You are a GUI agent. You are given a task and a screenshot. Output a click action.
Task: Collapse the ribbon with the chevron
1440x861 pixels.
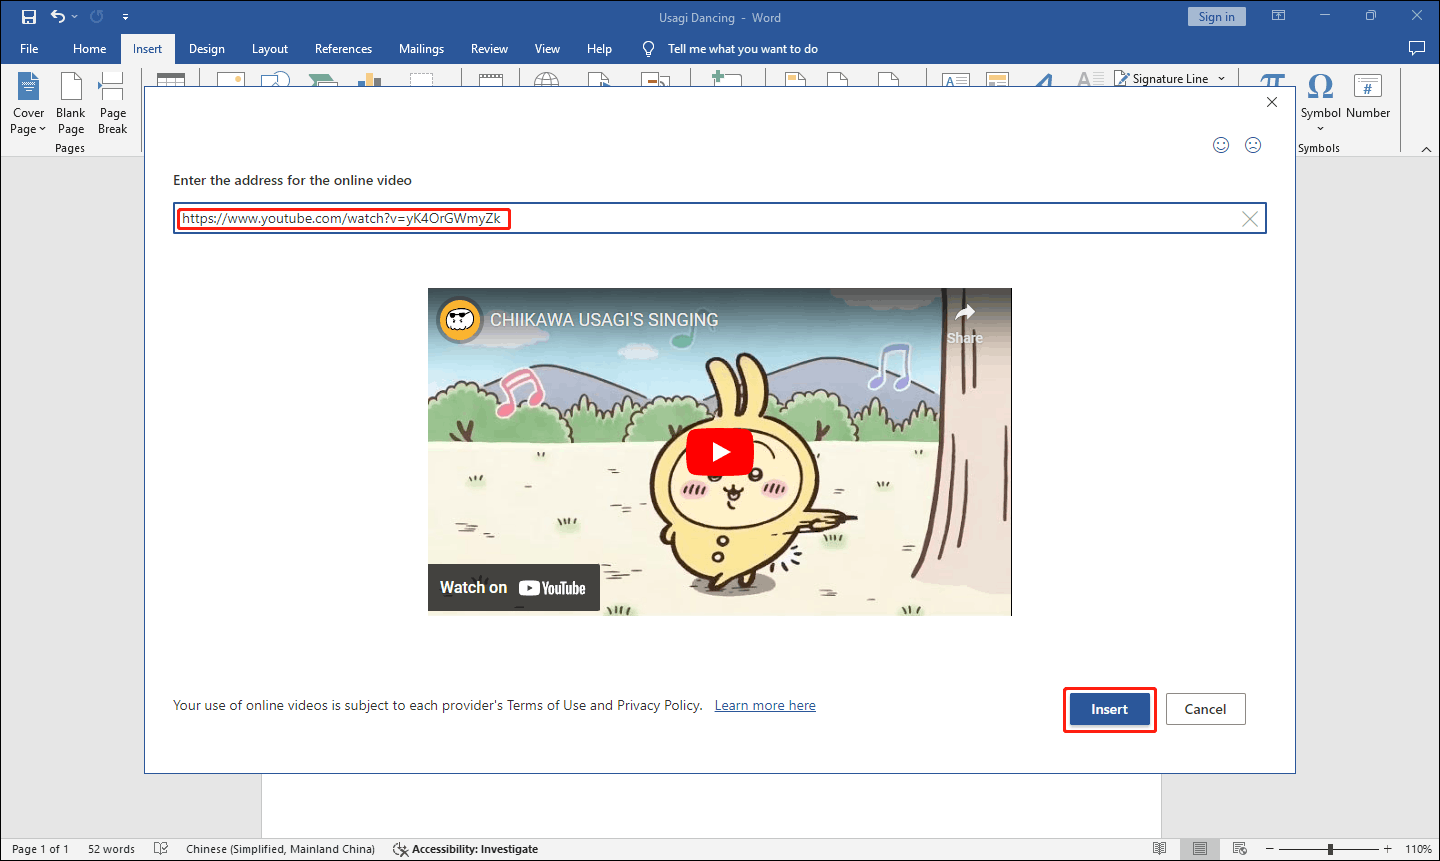click(x=1426, y=149)
